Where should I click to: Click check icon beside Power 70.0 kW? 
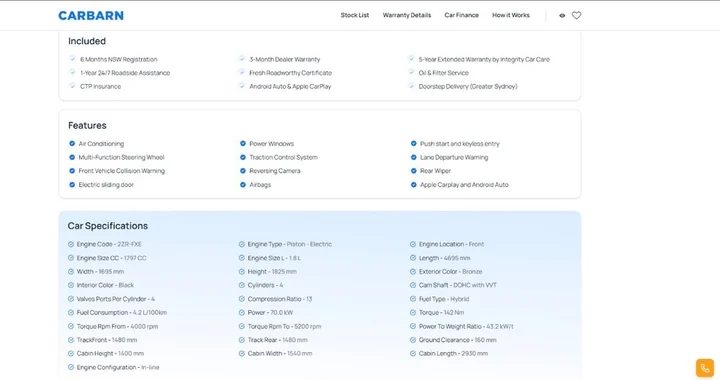[x=242, y=313]
